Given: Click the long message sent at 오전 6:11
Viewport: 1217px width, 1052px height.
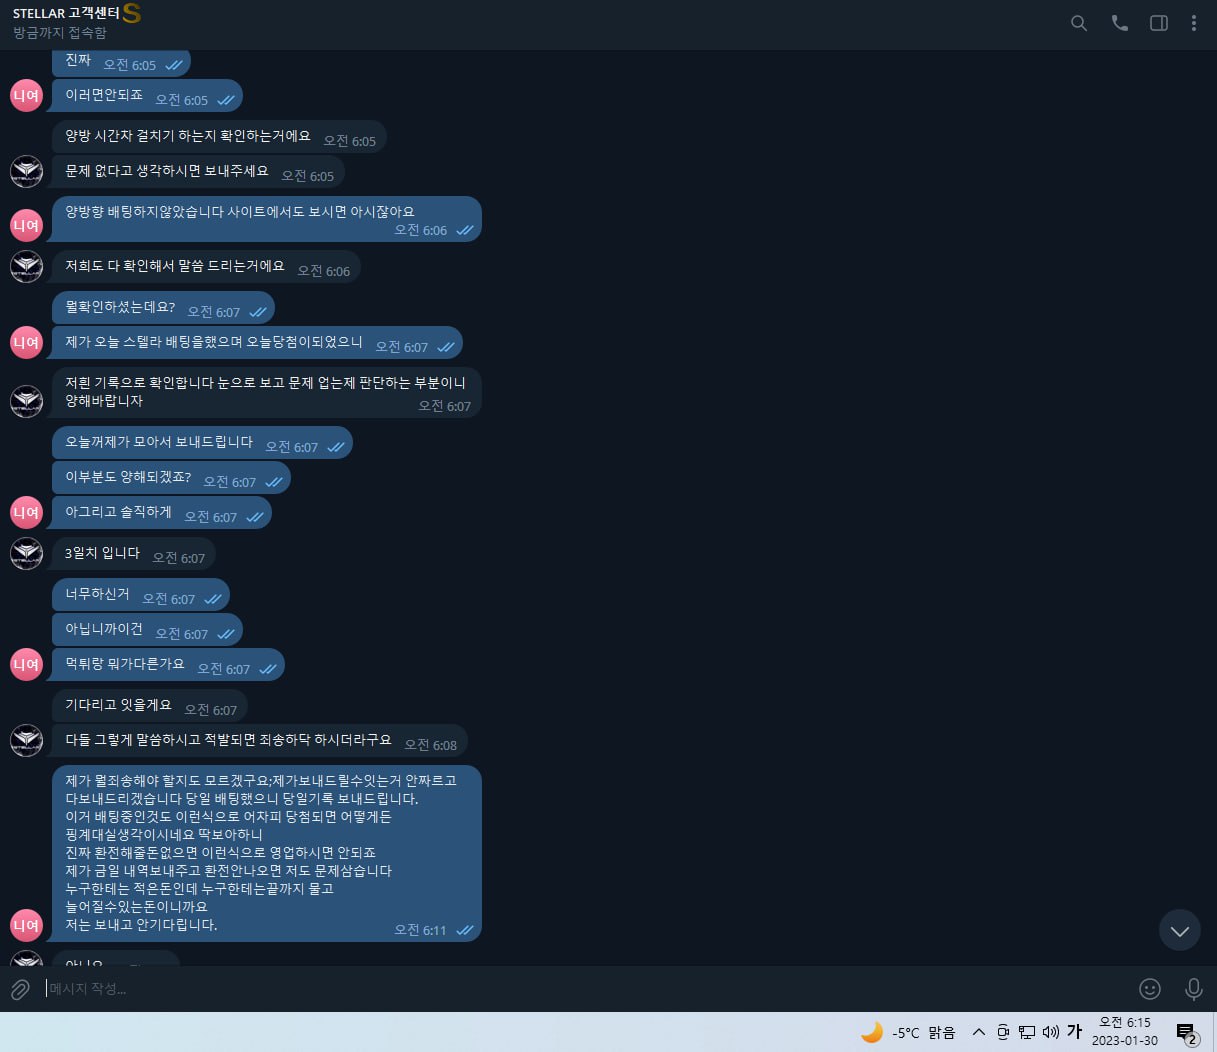Looking at the screenshot, I should coord(267,853).
